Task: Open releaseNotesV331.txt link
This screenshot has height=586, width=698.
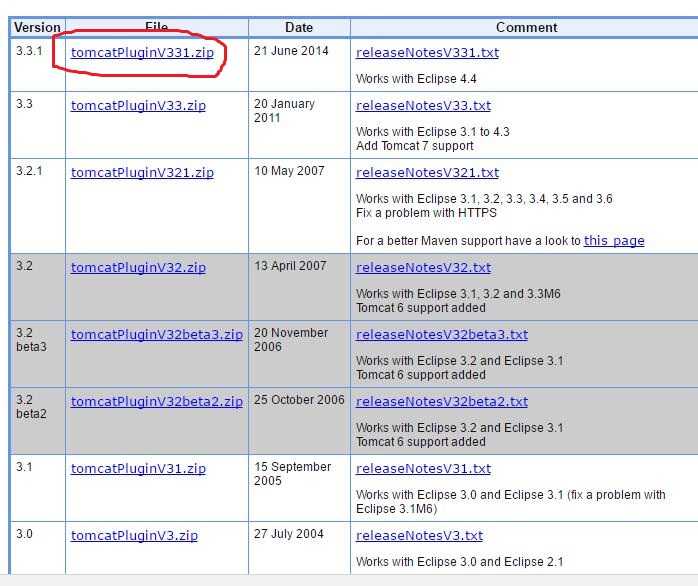Action: click(x=427, y=53)
